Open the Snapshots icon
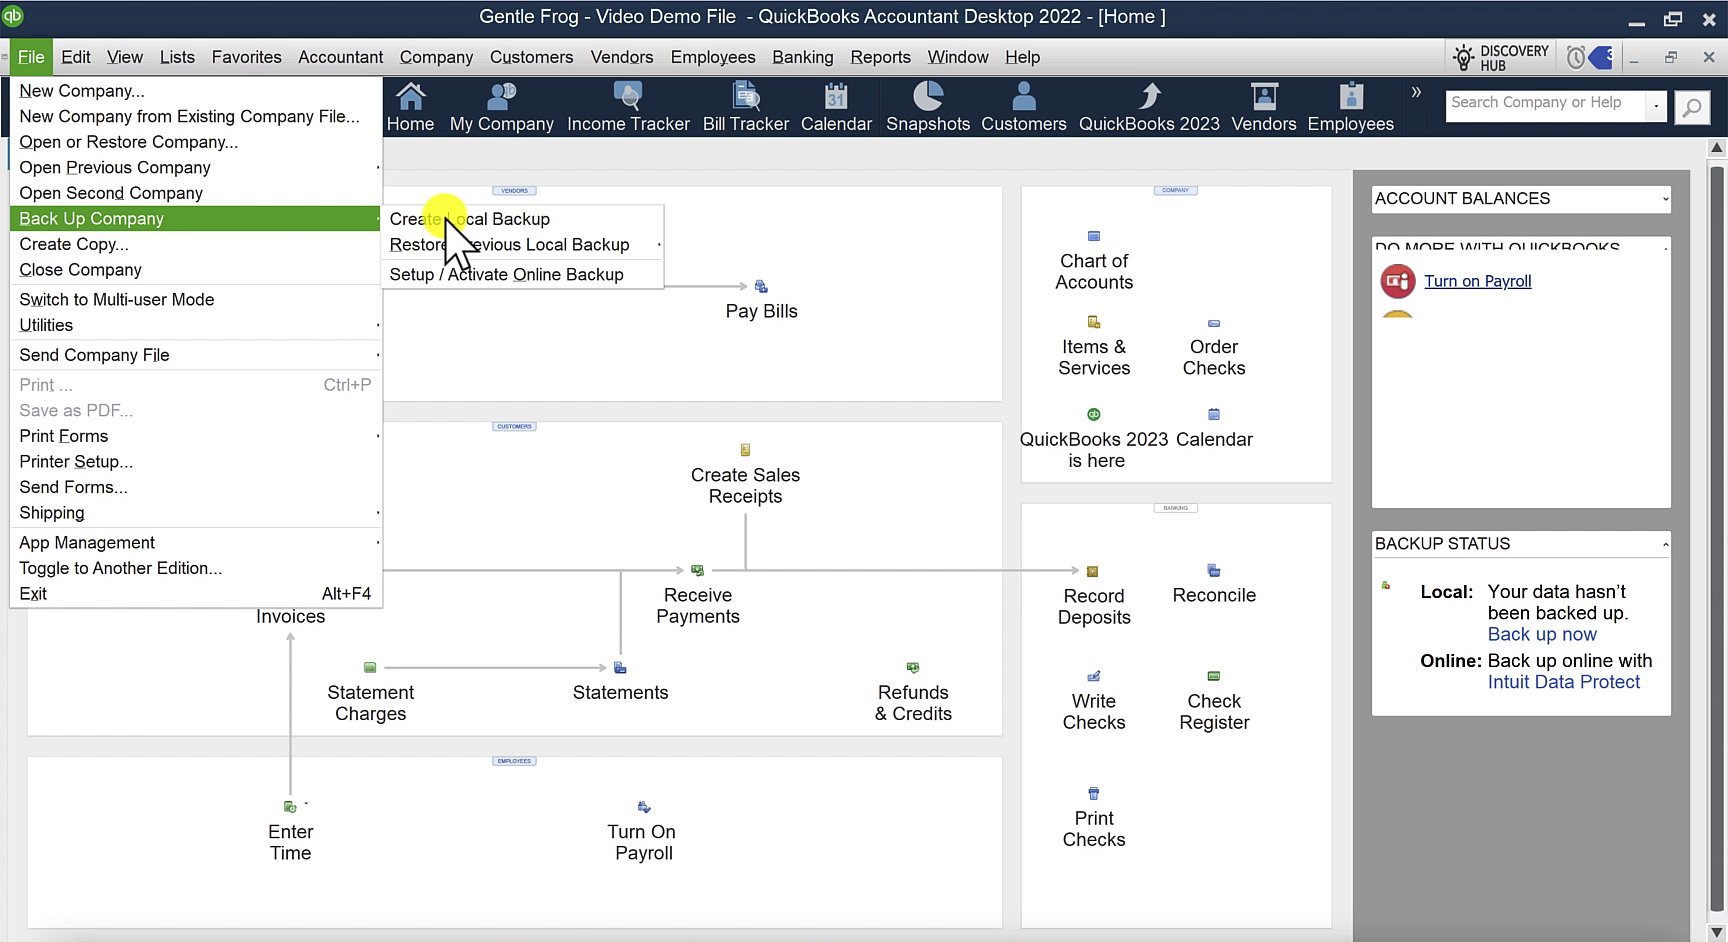Viewport: 1728px width, 942px height. pyautogui.click(x=928, y=108)
